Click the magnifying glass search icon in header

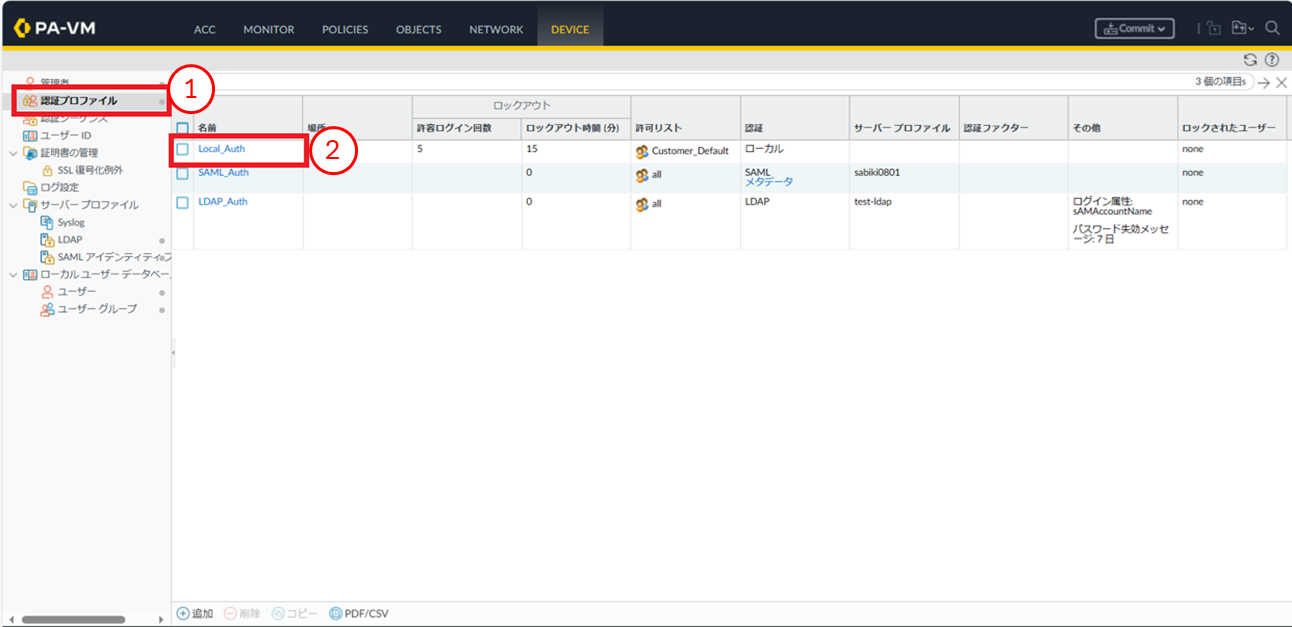coord(1272,28)
